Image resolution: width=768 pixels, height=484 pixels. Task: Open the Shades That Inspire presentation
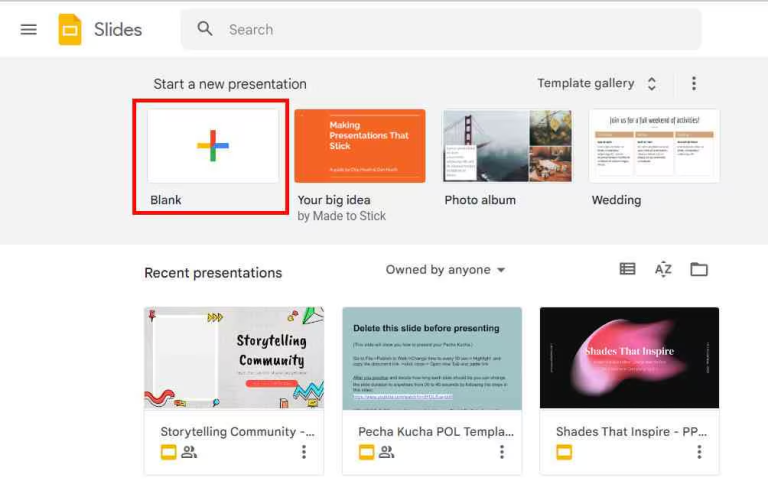point(629,358)
